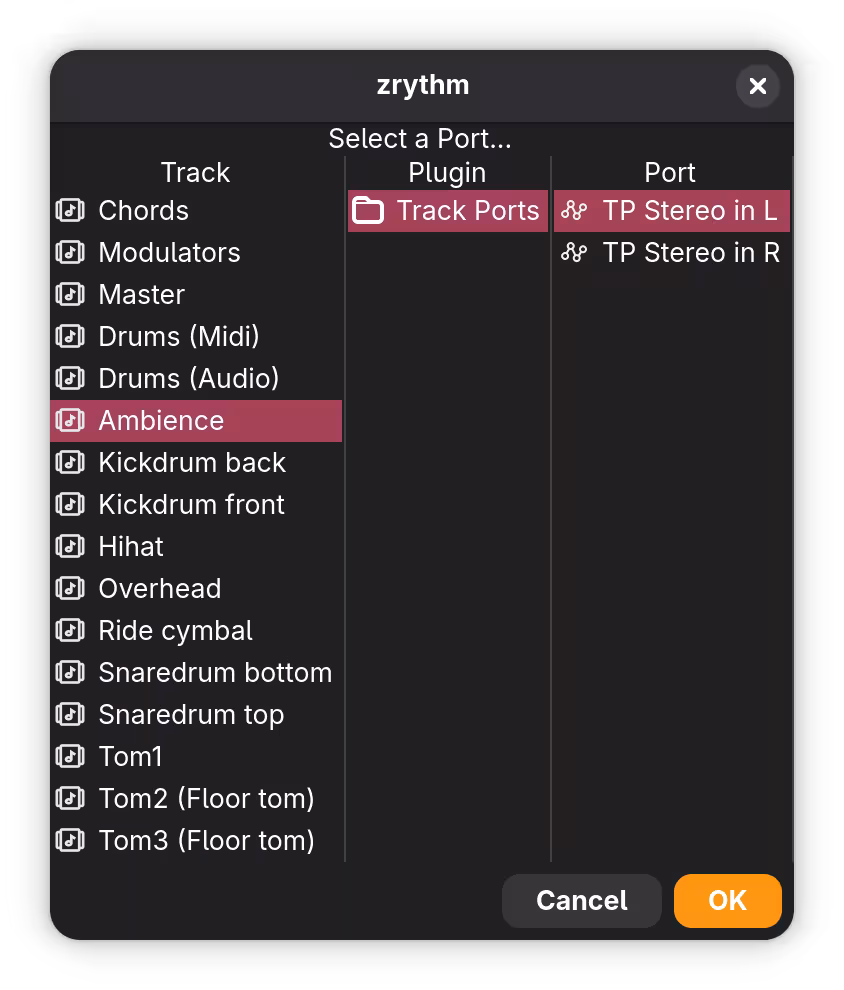Click the folder icon on Track Ports

pyautogui.click(x=372, y=210)
